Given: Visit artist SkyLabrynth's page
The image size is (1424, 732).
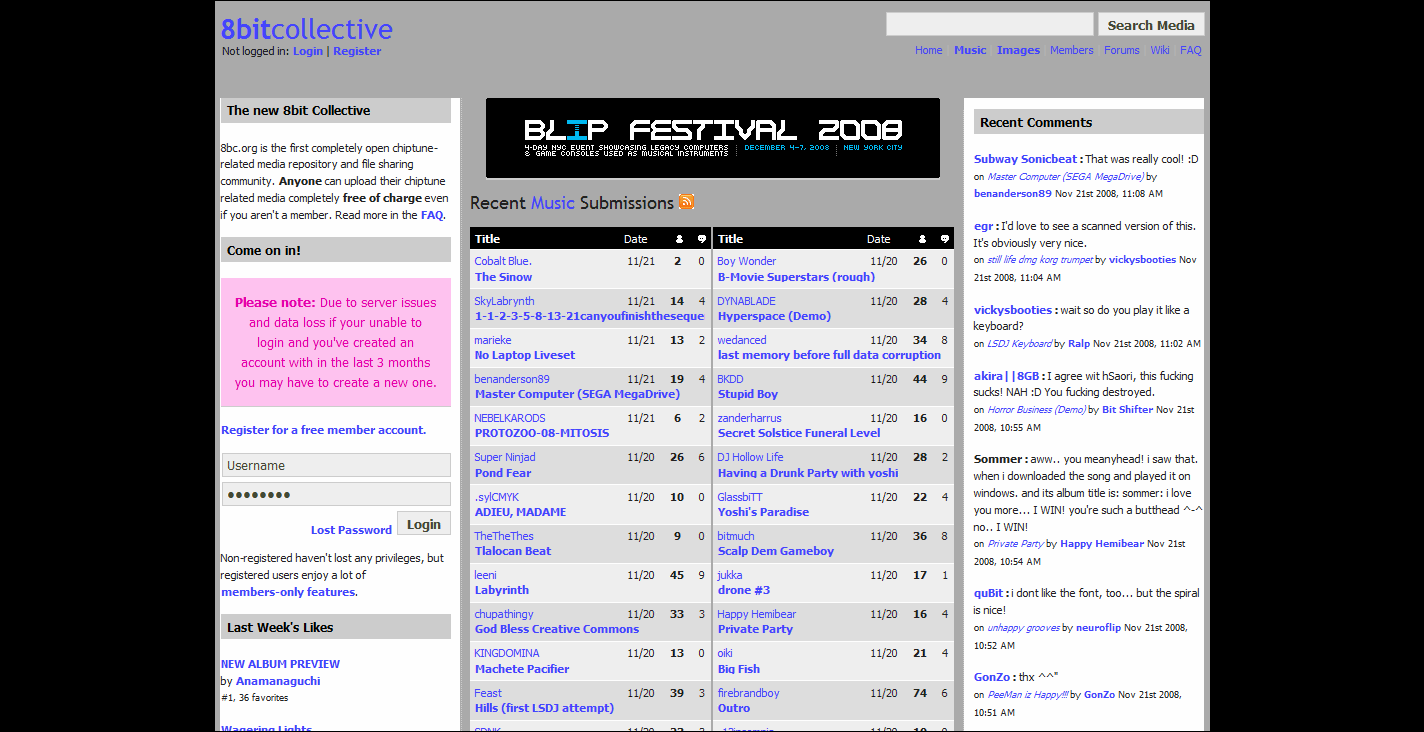Looking at the screenshot, I should [504, 301].
